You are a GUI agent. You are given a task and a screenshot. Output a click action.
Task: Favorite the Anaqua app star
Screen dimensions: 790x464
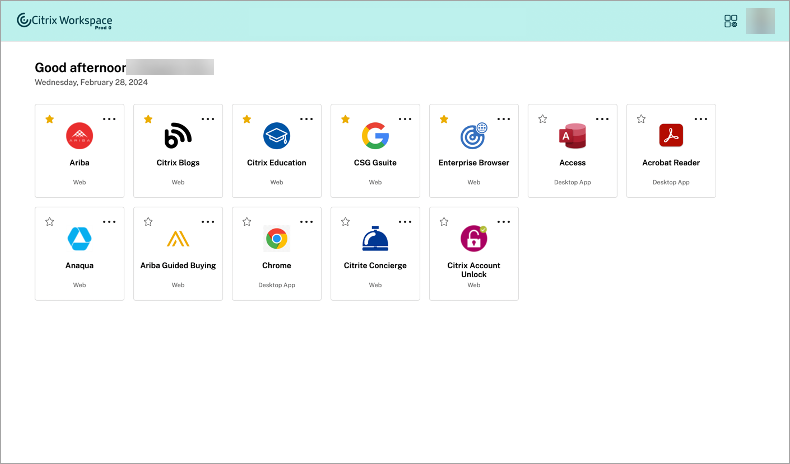49,222
